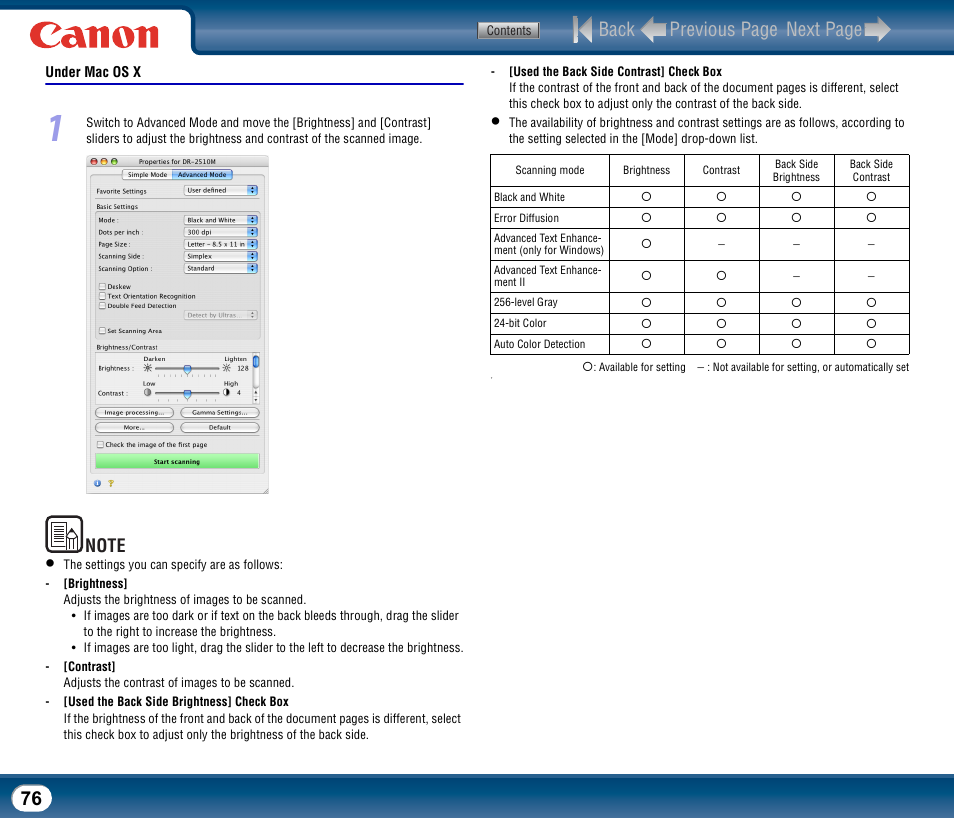Enable Set Scanning Area checkbox
This screenshot has height=818, width=954.
[x=102, y=330]
